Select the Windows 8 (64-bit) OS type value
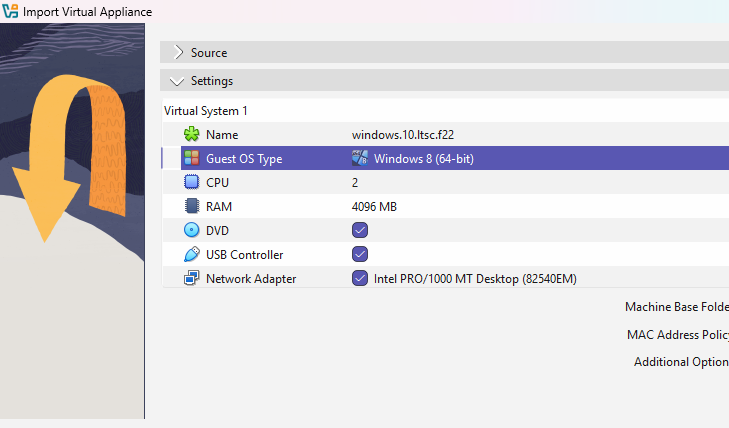 [423, 159]
